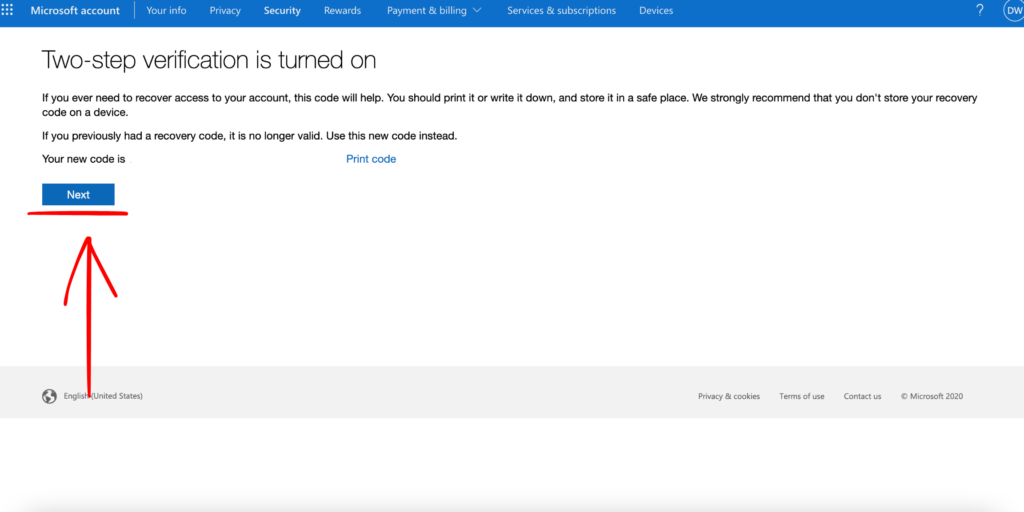Switch to the Privacy tab

coord(225,11)
